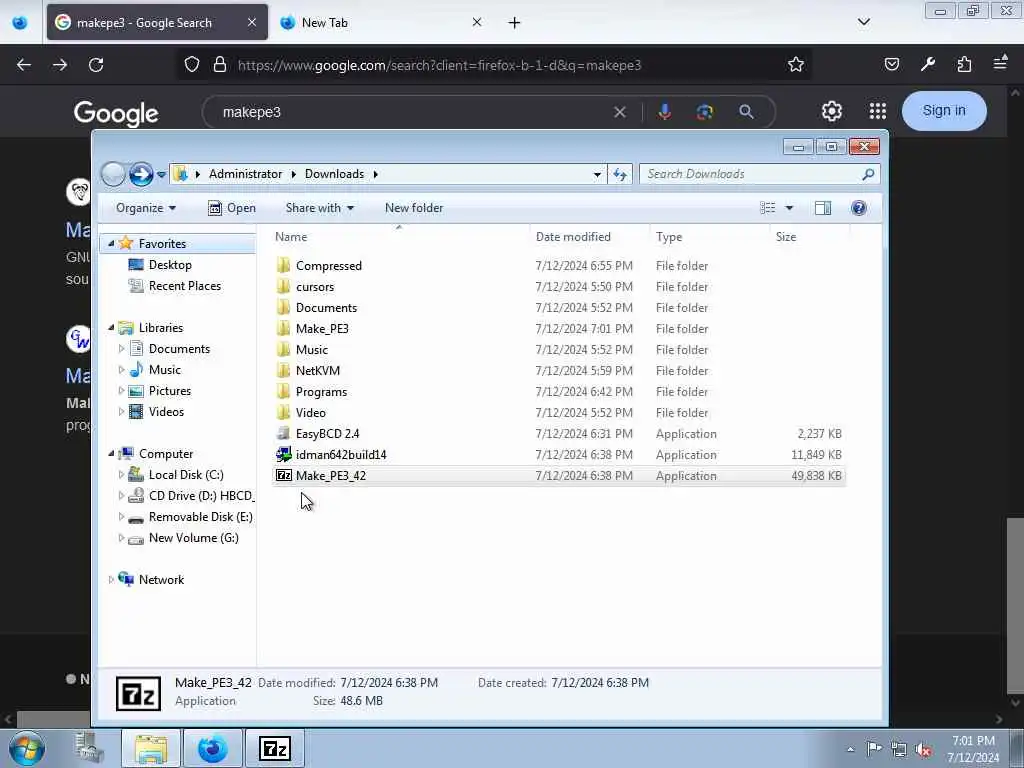Open the view options dropdown arrow
This screenshot has height=768, width=1024.
click(x=789, y=208)
